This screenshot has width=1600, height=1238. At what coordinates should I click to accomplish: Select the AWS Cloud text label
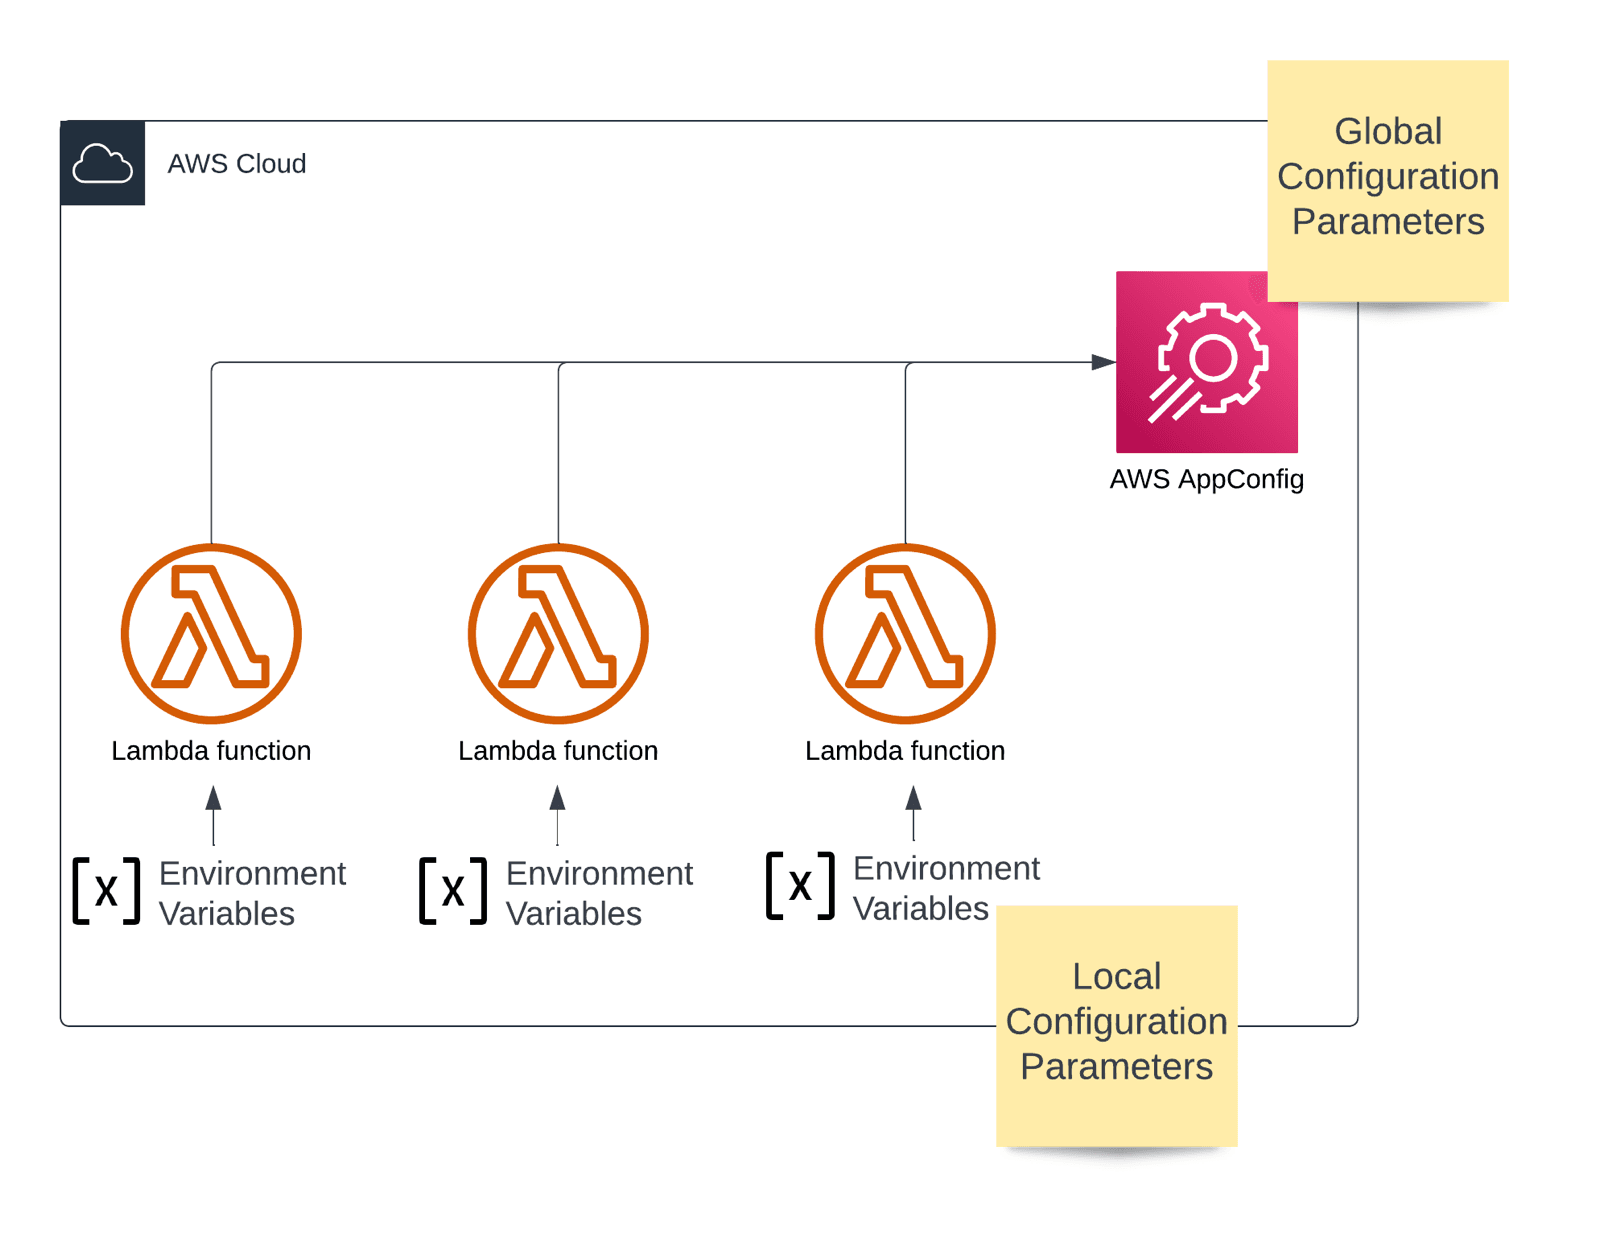coord(237,164)
